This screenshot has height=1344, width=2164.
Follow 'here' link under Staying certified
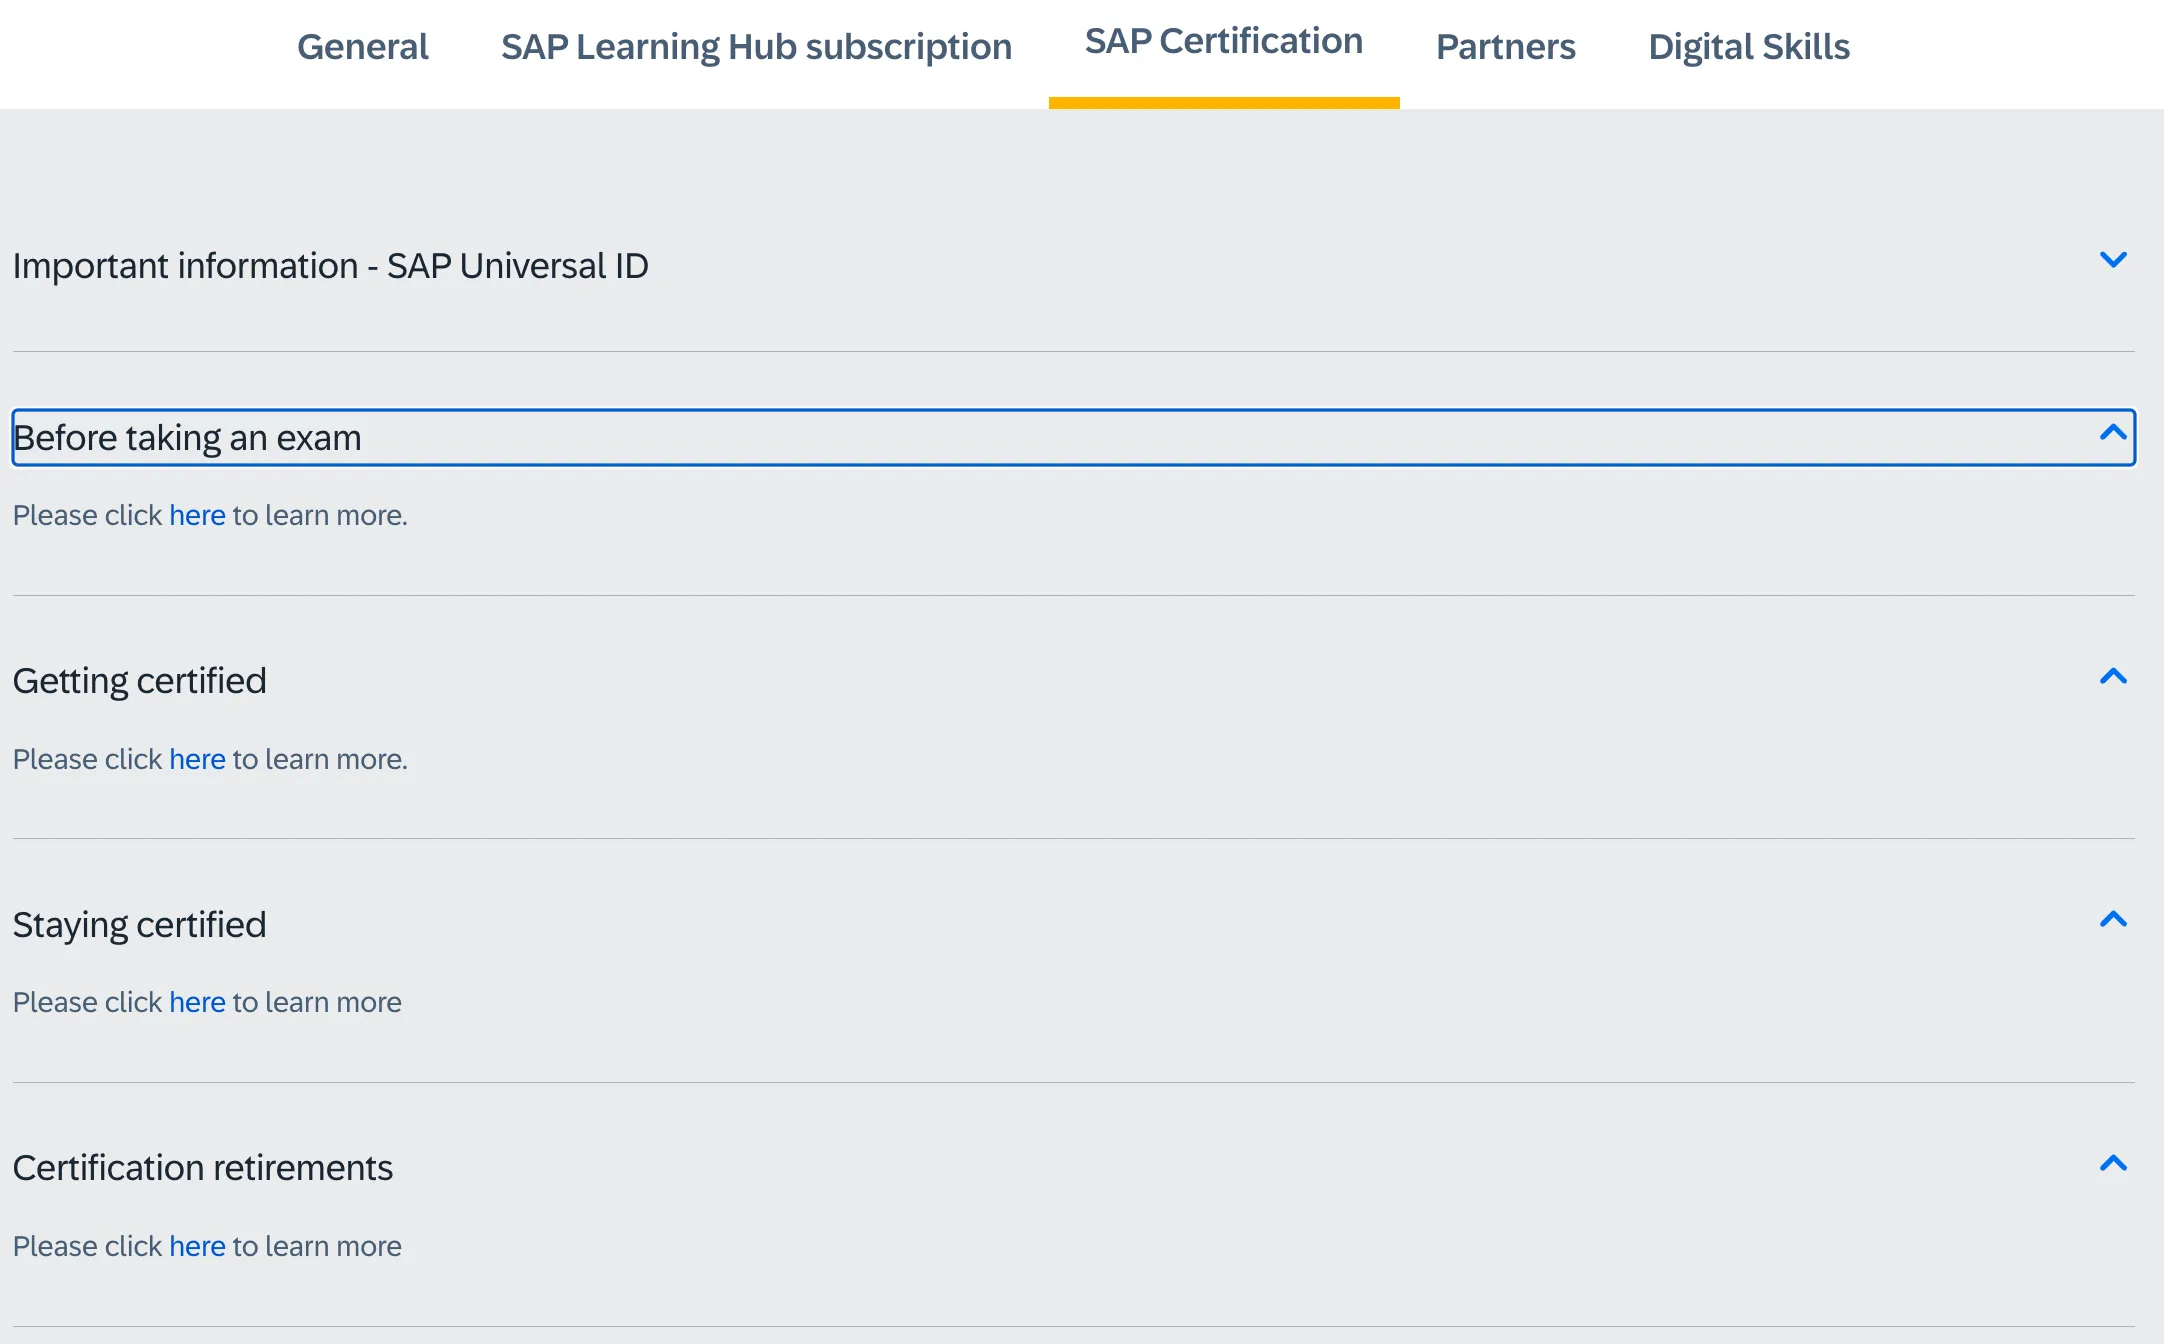[x=197, y=1002]
